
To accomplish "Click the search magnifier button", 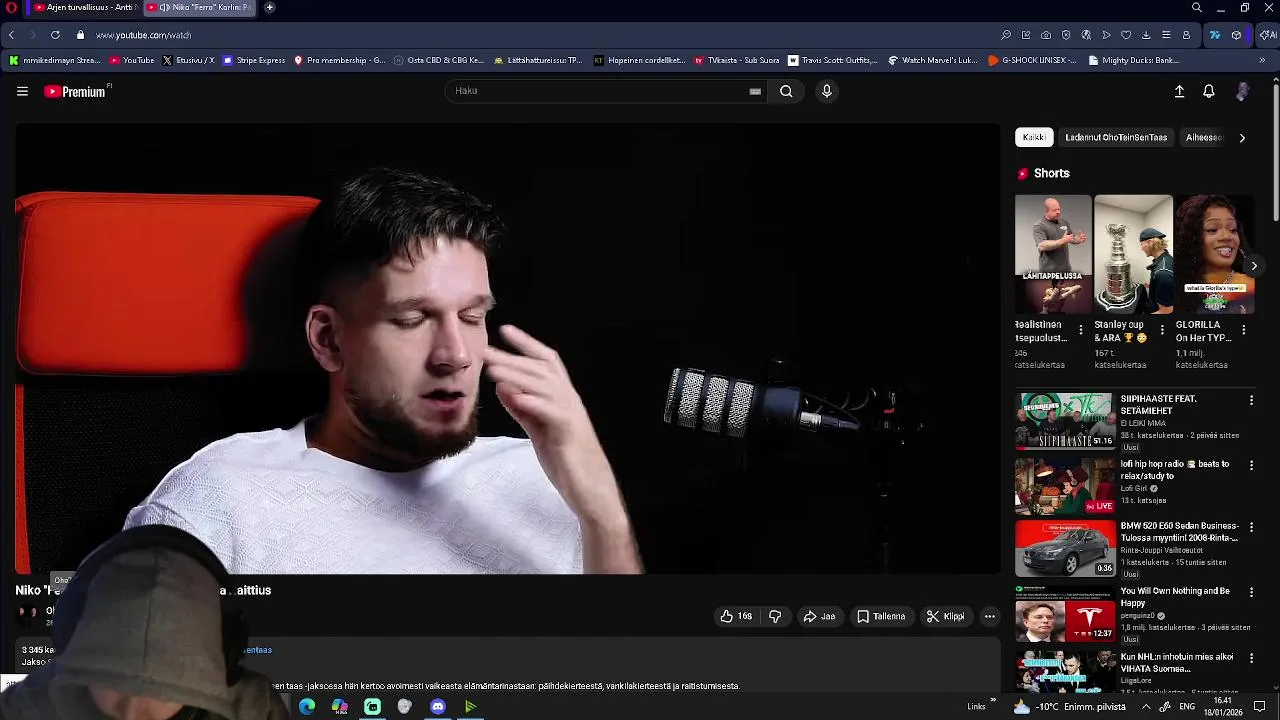I will [786, 91].
